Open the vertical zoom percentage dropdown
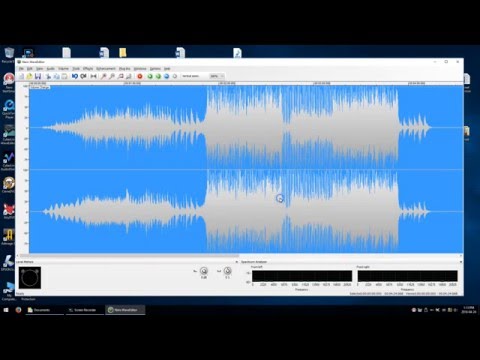Viewport: 480px width, 360px height. [x=216, y=76]
